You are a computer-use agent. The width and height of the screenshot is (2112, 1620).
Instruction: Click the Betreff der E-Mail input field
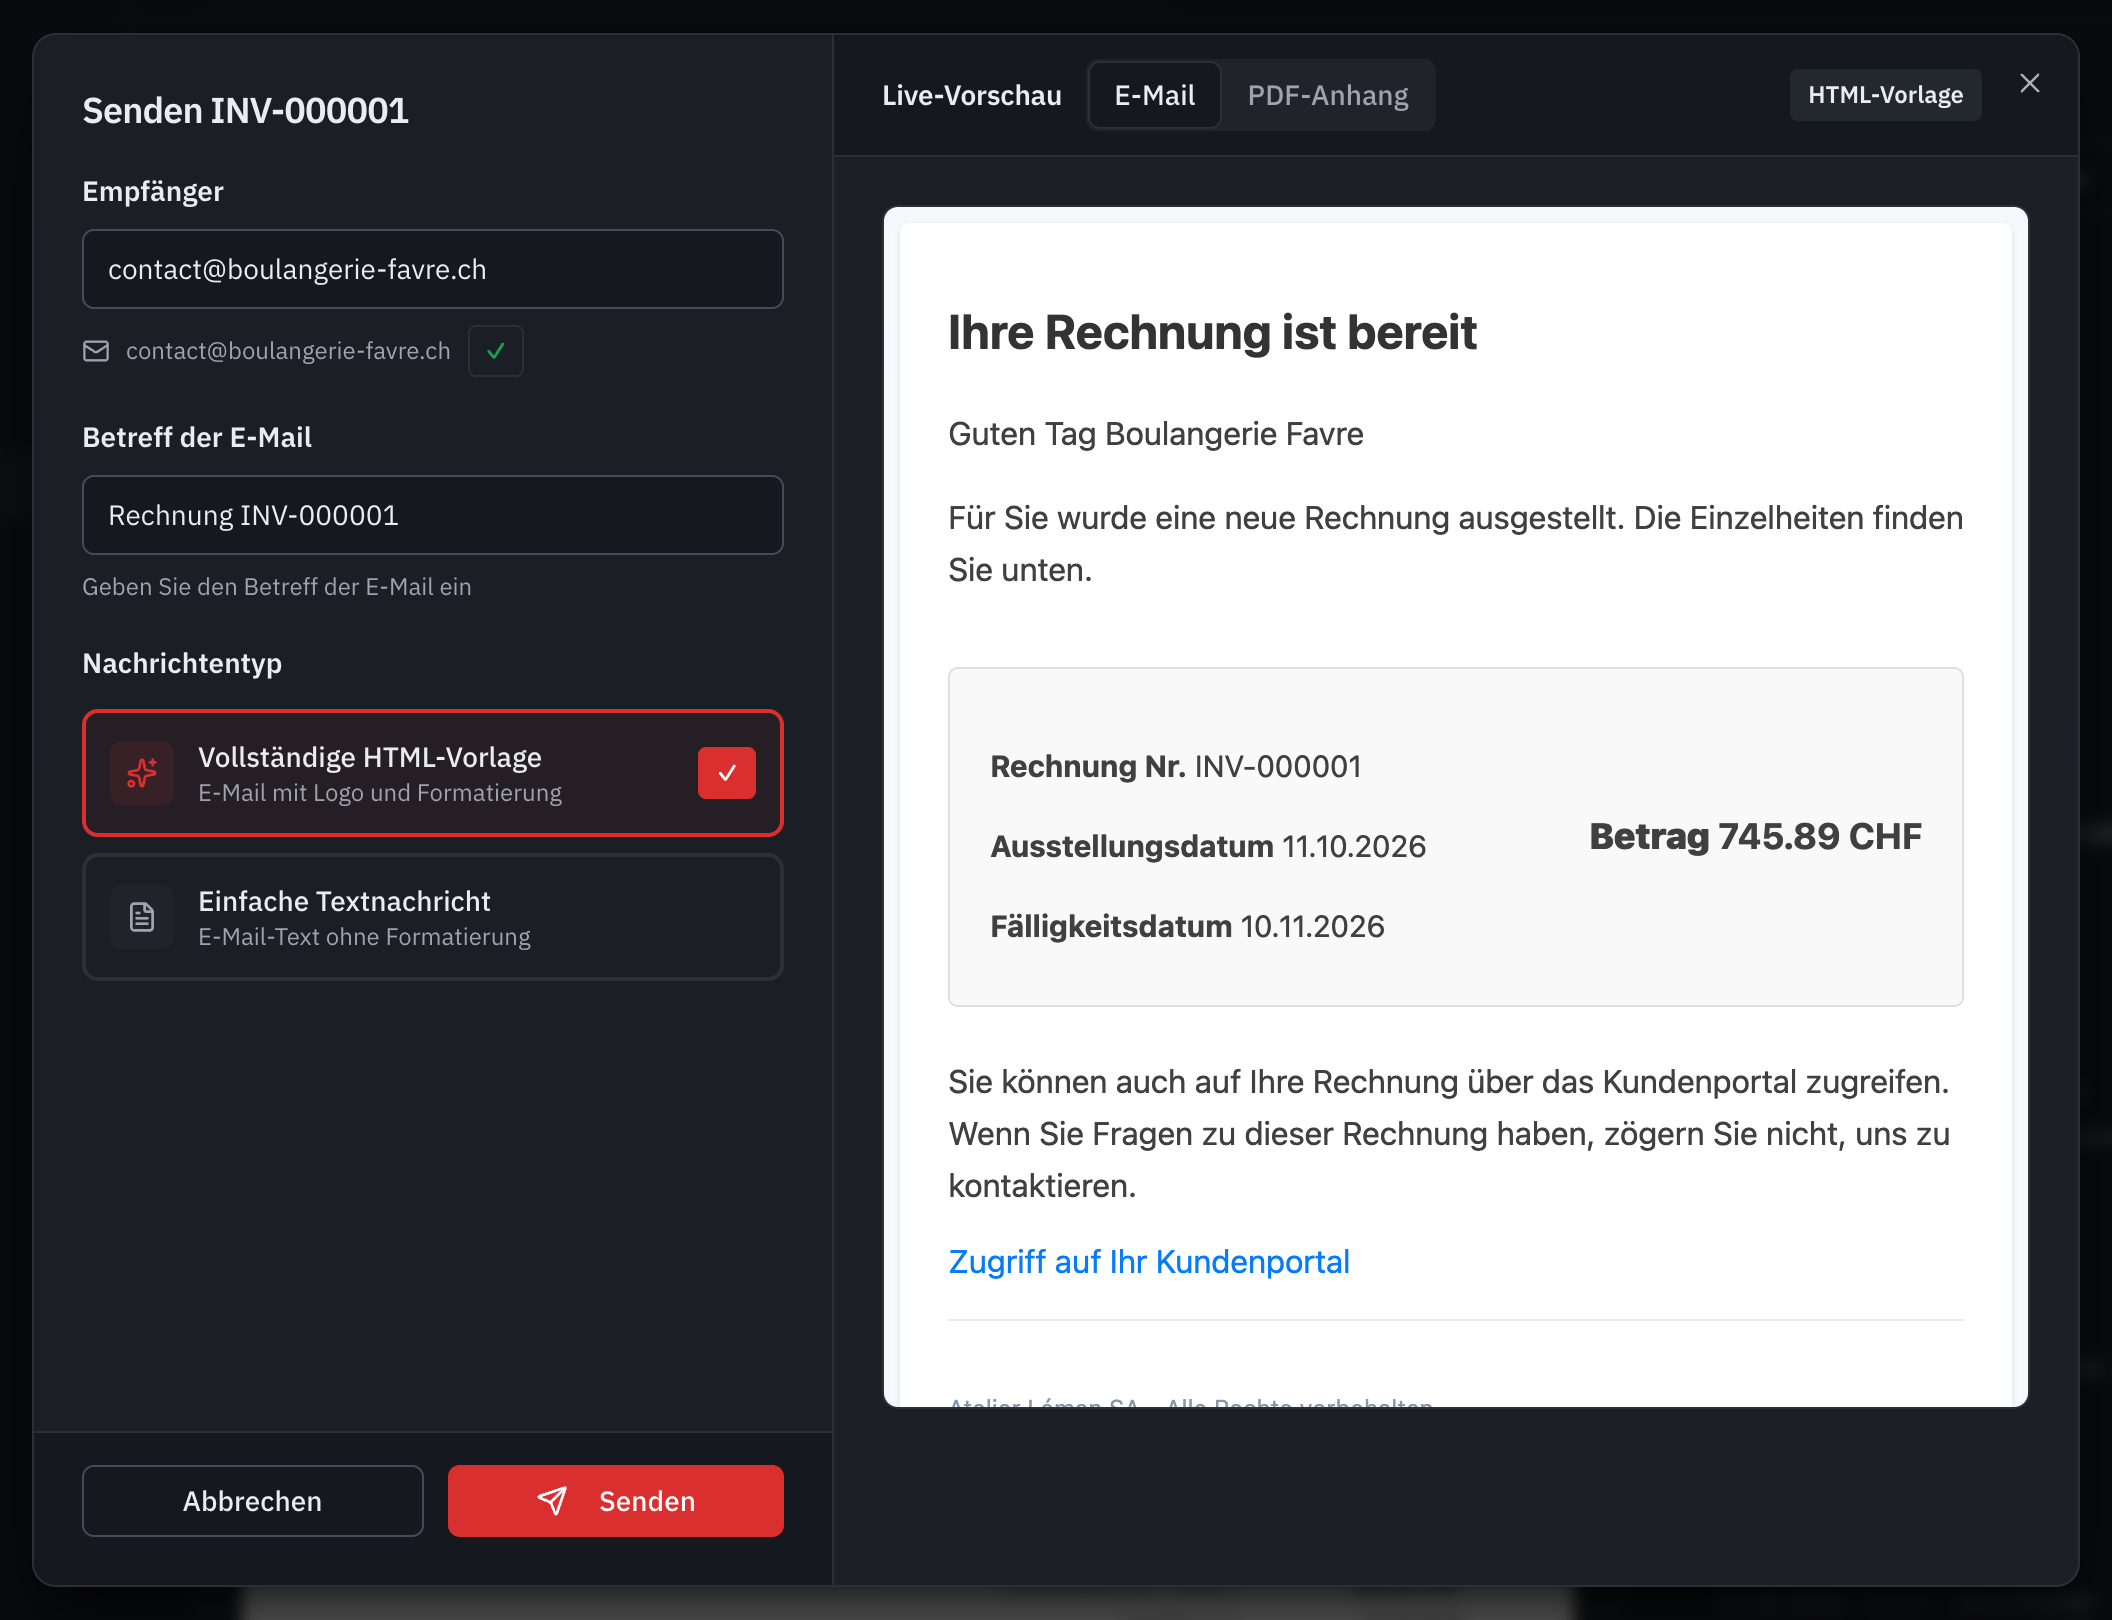(x=433, y=515)
